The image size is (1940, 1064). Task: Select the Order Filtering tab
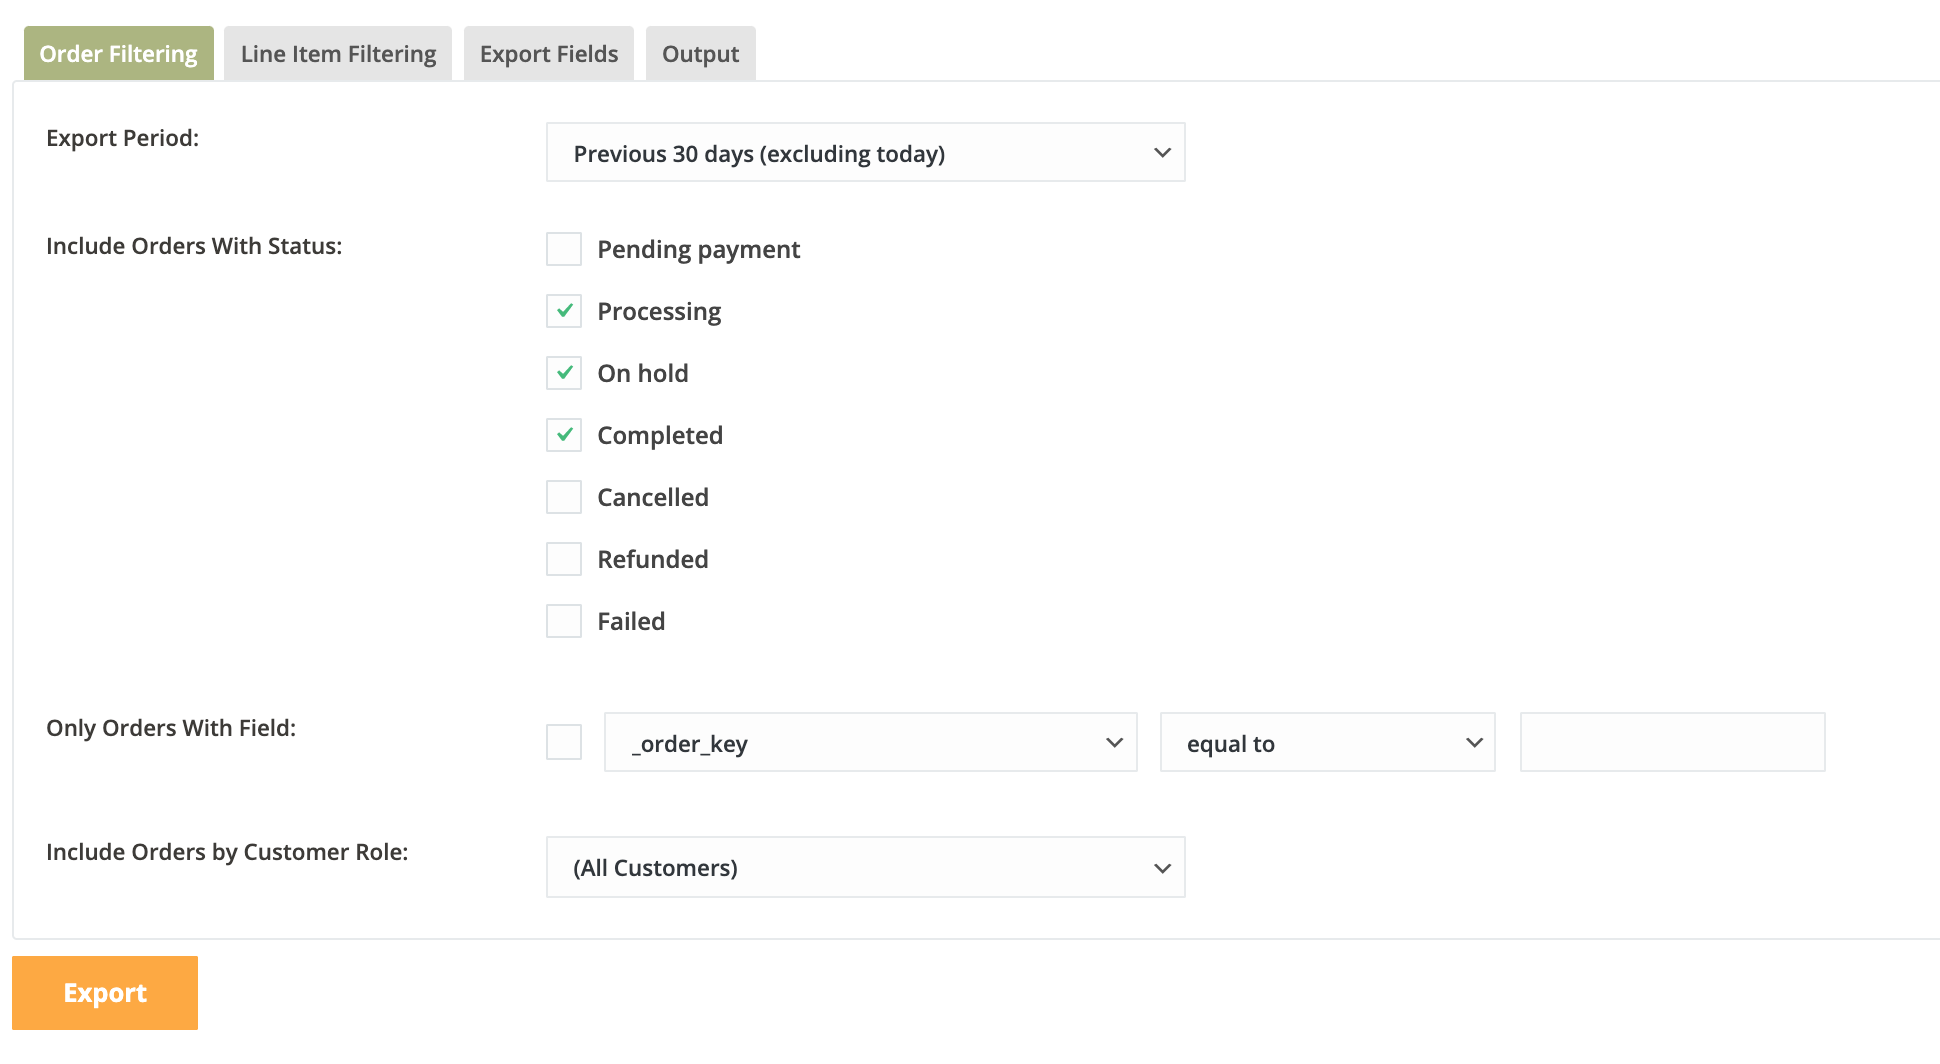click(x=118, y=54)
